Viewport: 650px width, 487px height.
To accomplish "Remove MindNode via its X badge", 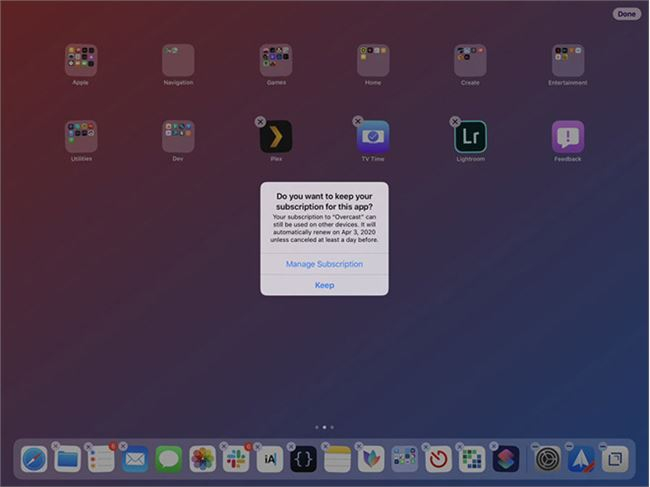I will (x=359, y=446).
